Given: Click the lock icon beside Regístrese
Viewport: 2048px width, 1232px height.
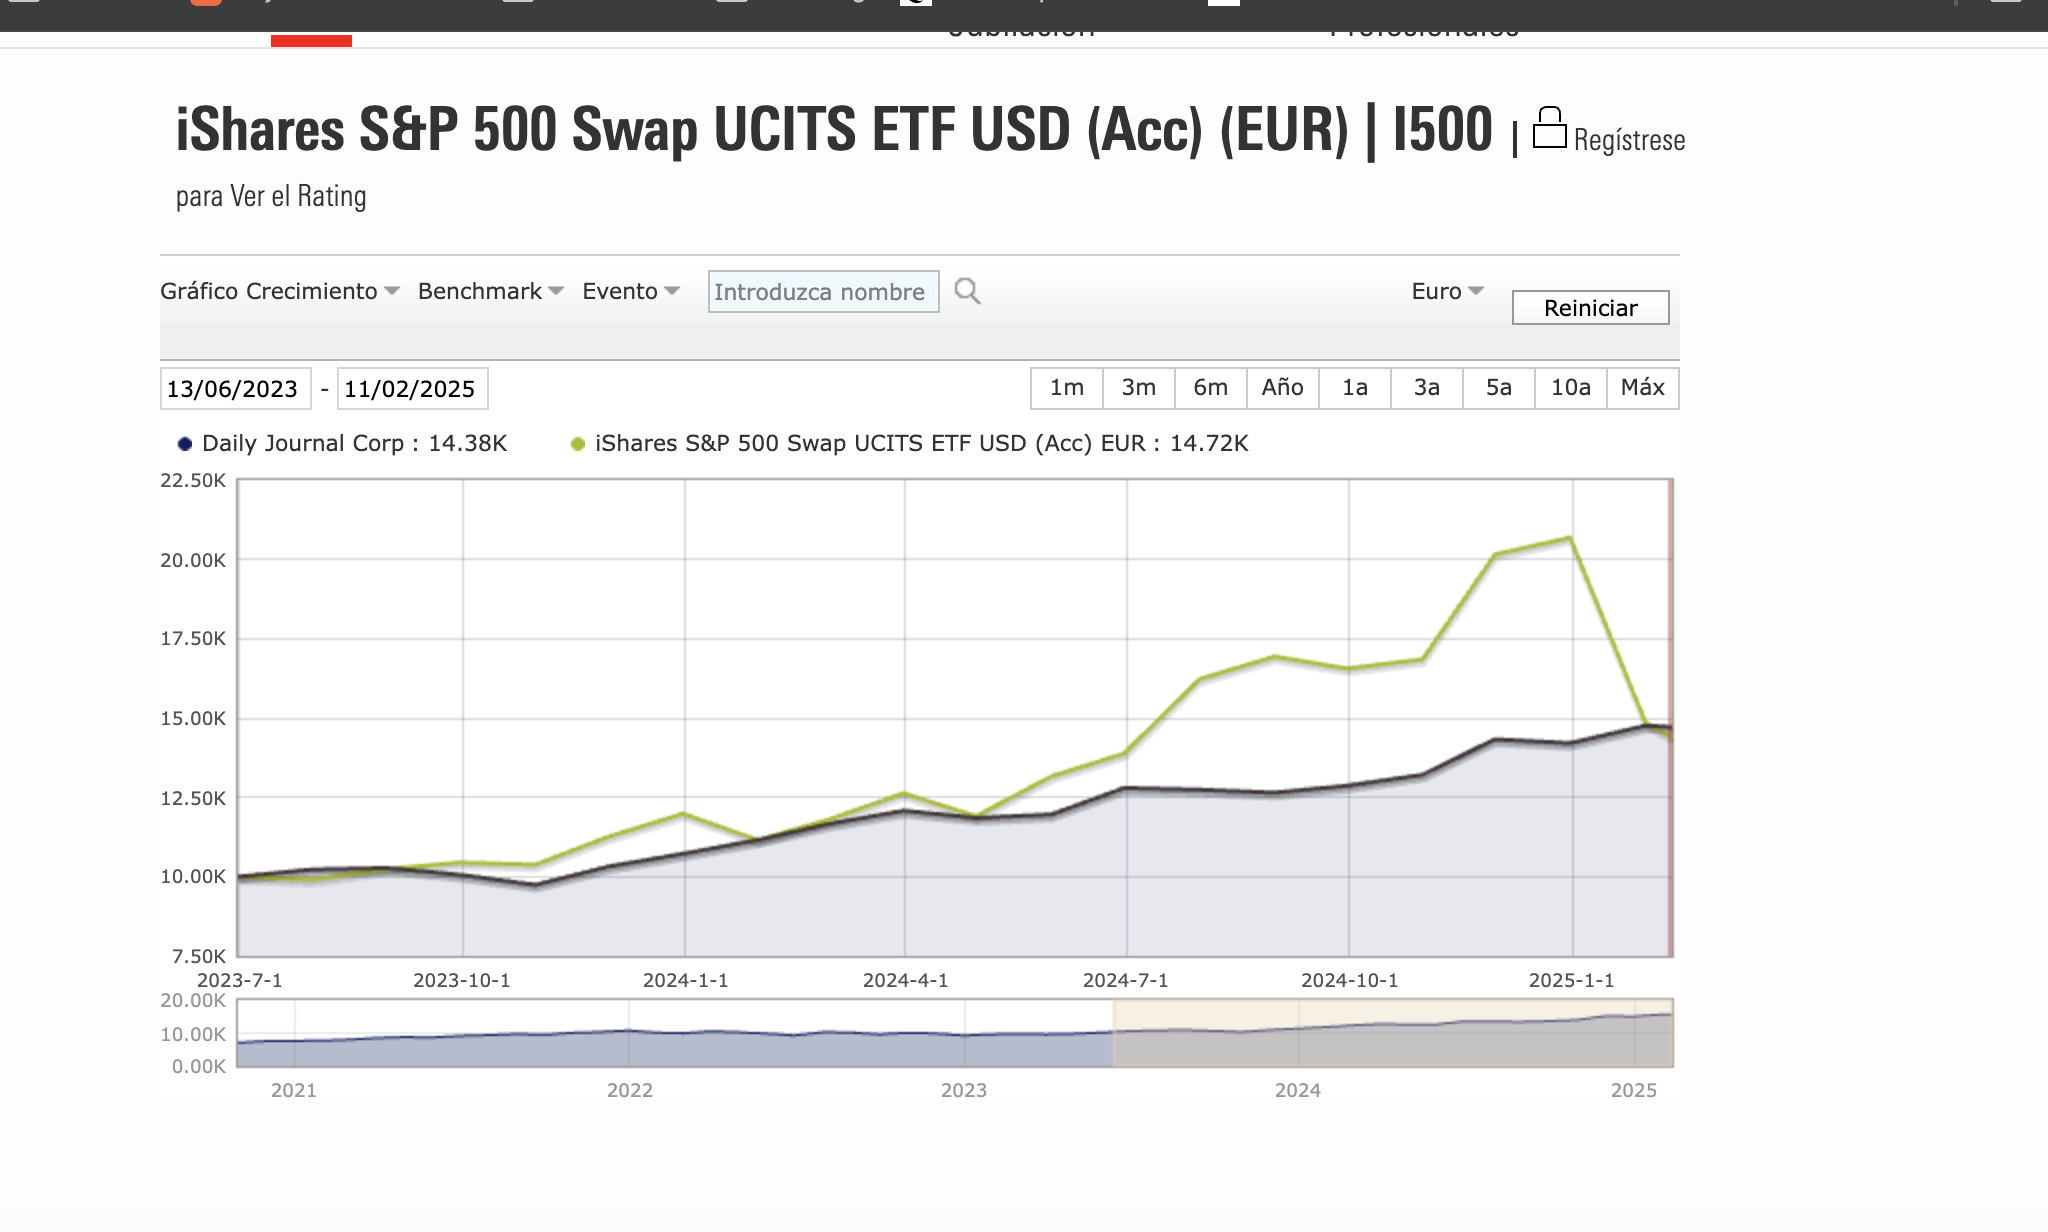Looking at the screenshot, I should (x=1550, y=128).
